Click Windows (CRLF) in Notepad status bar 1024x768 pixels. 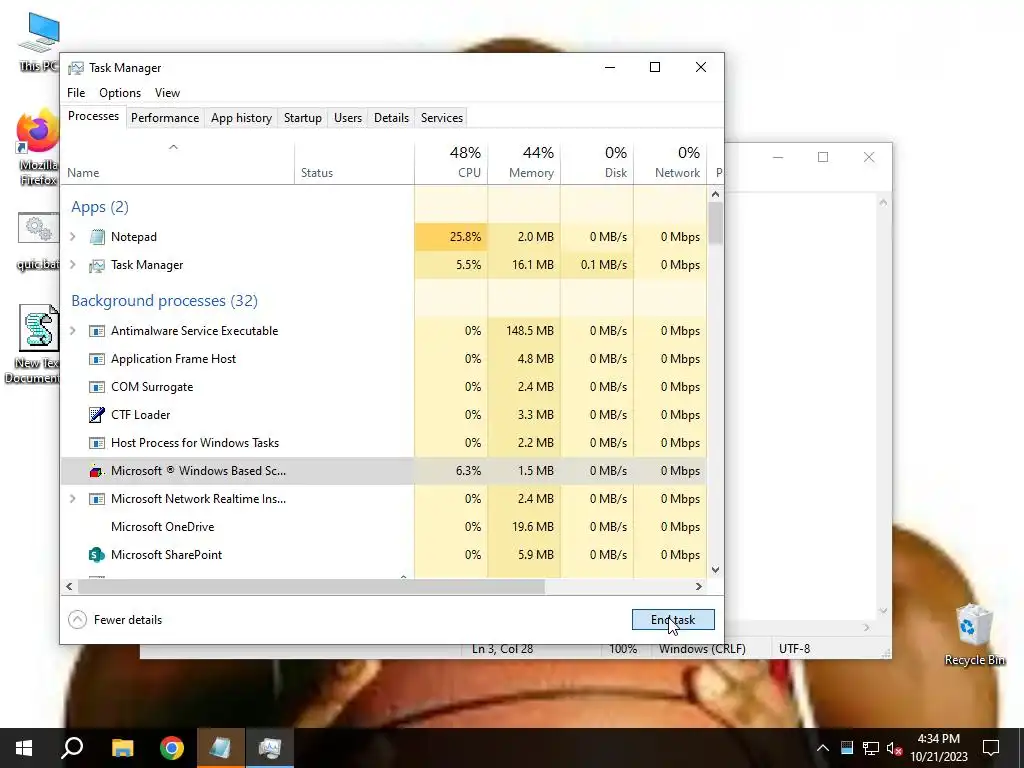pos(702,648)
